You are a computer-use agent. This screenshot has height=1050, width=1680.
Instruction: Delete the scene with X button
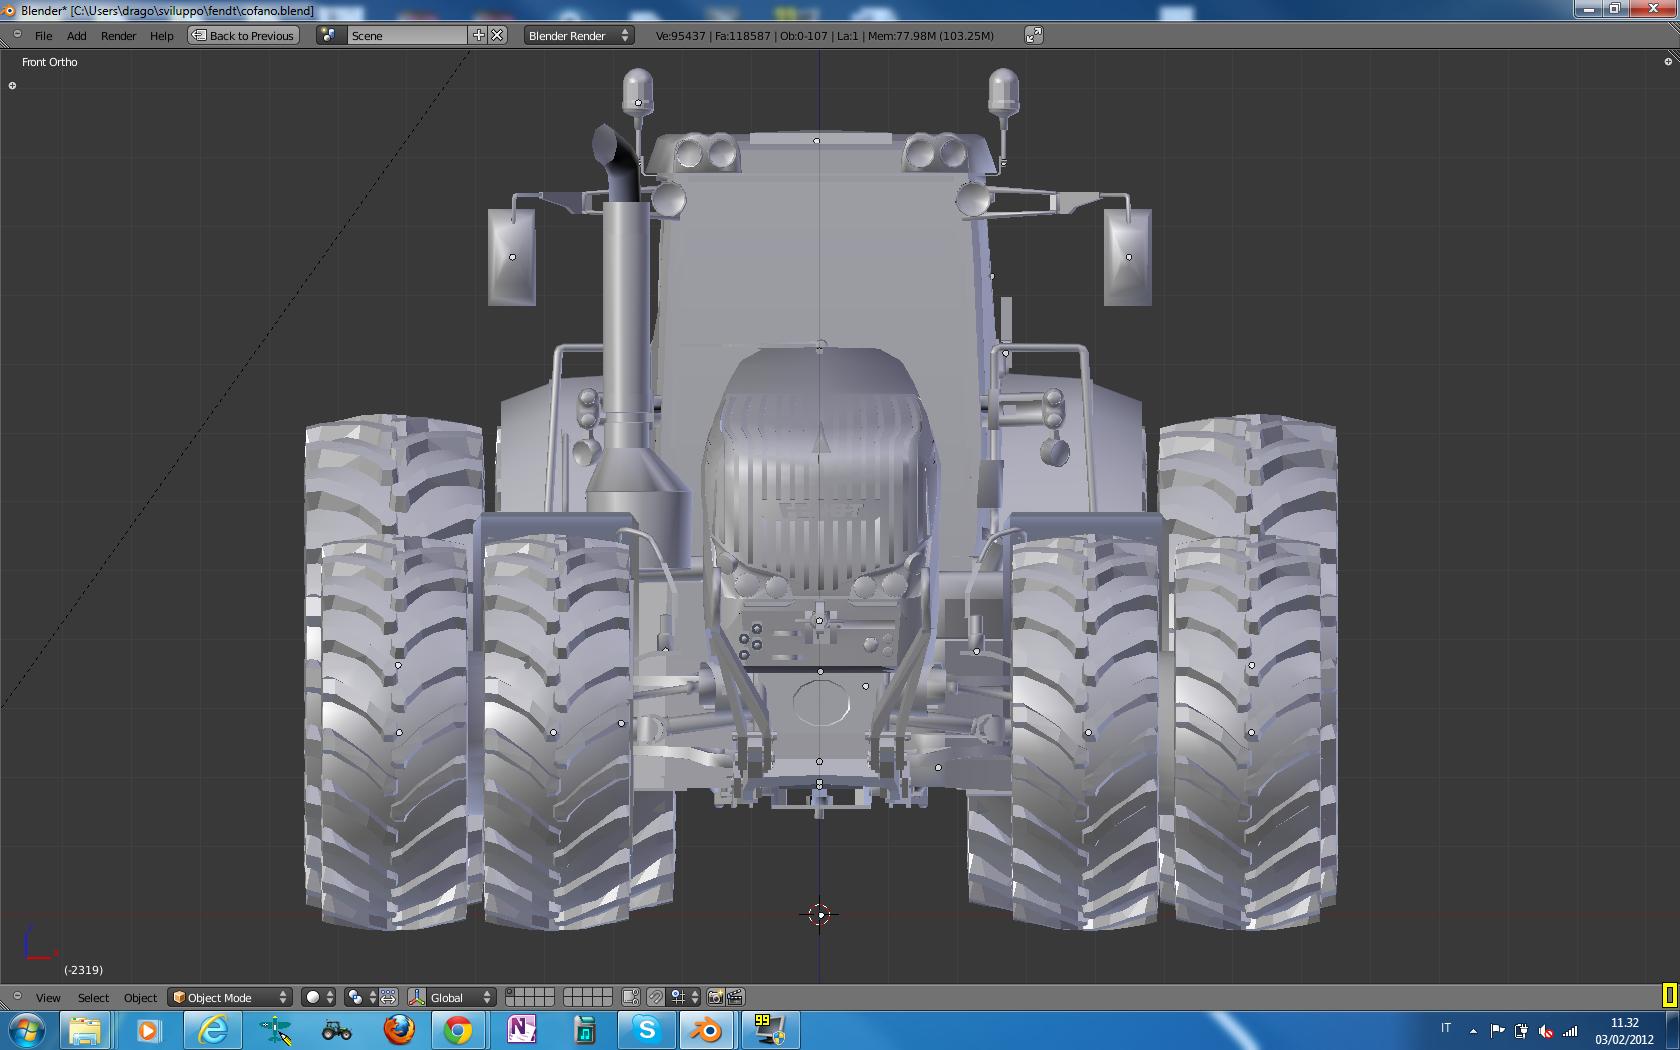click(x=497, y=35)
